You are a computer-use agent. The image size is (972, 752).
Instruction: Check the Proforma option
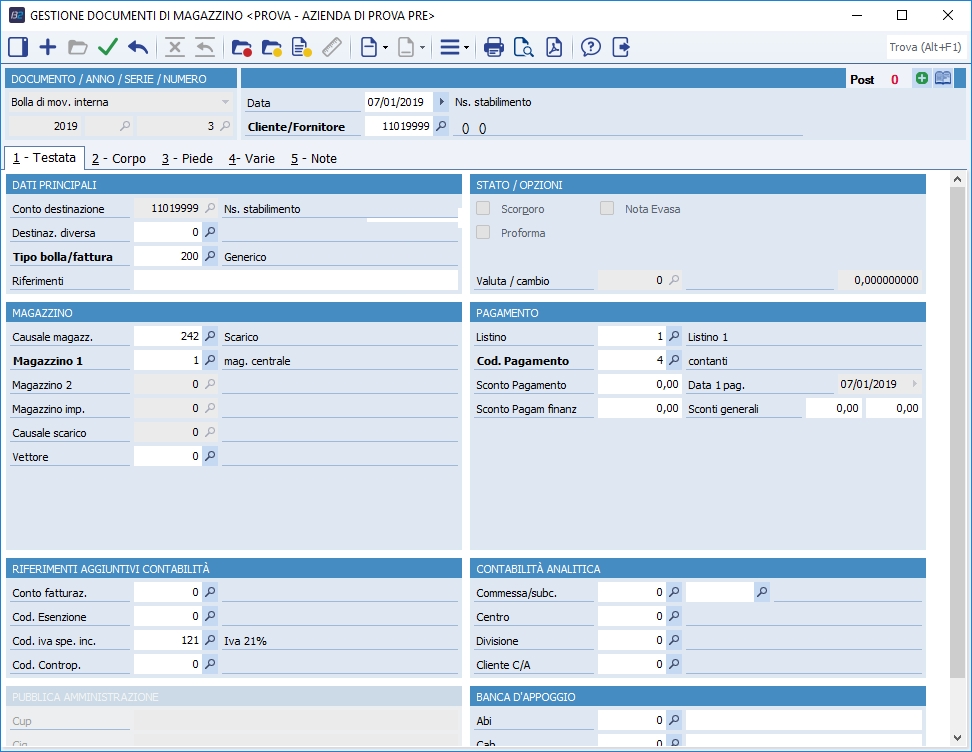[483, 233]
